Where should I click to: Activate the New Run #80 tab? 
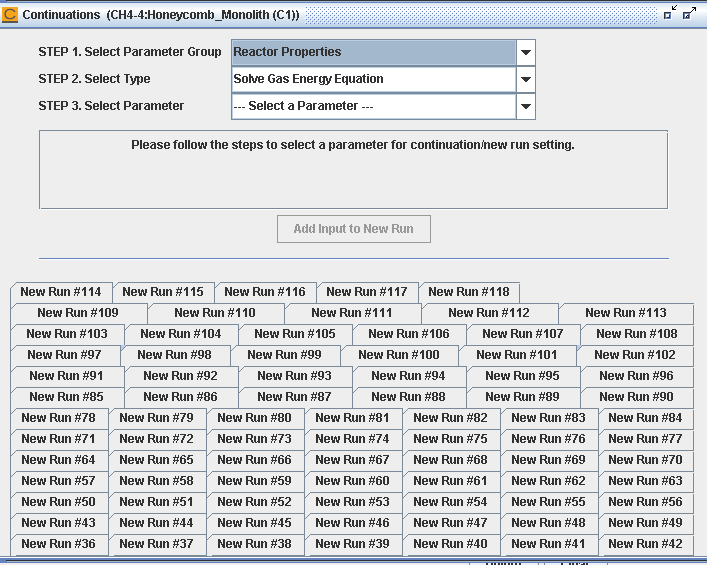pos(254,418)
